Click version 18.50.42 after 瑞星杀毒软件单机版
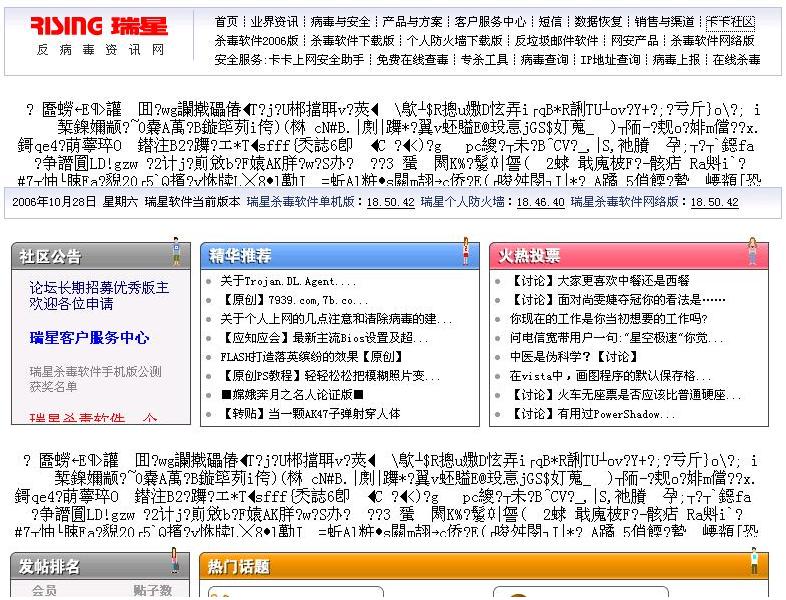786x600 pixels. coord(390,202)
